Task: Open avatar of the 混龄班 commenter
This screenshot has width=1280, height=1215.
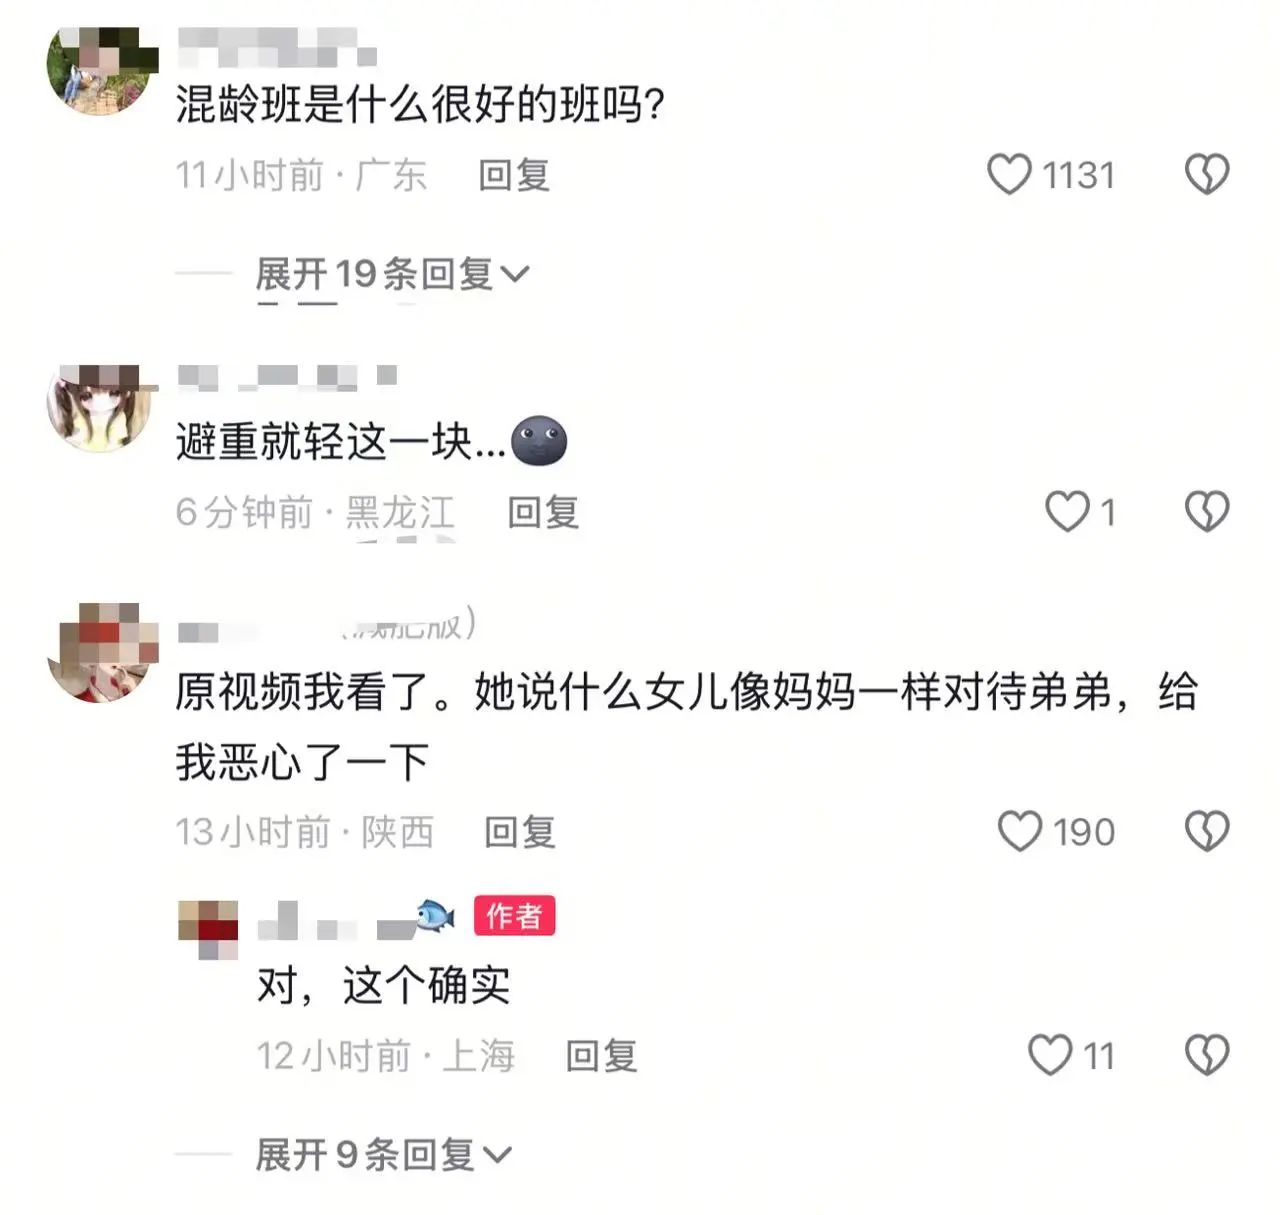Action: pos(103,71)
